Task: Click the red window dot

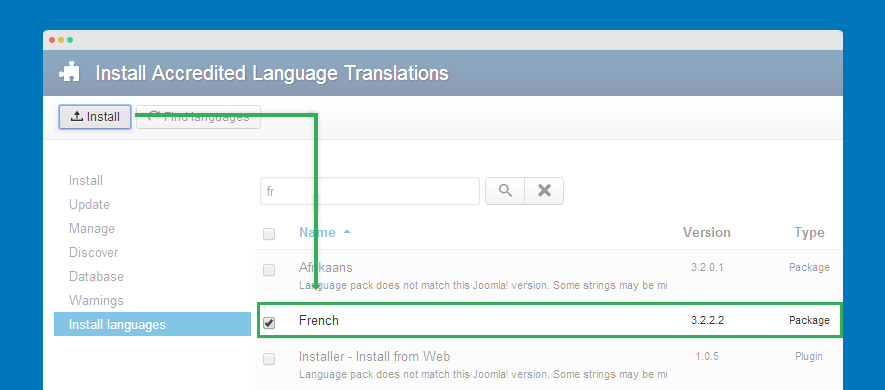Action: coord(52,40)
